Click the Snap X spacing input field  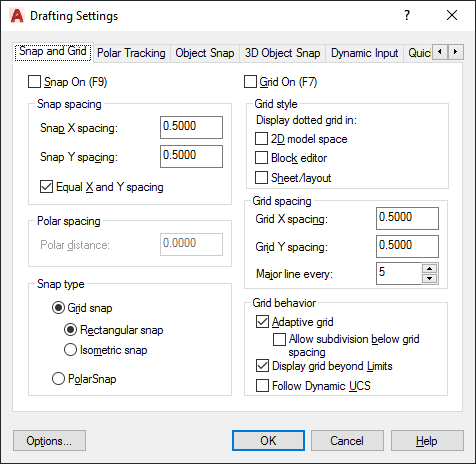coord(191,127)
